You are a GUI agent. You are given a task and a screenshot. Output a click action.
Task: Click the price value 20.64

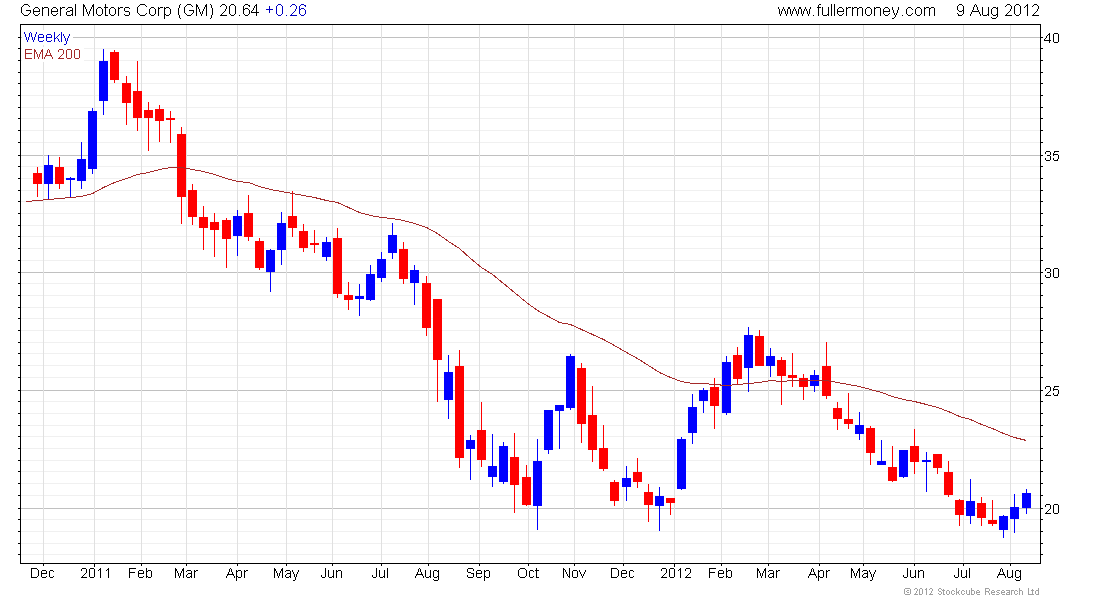tap(239, 11)
